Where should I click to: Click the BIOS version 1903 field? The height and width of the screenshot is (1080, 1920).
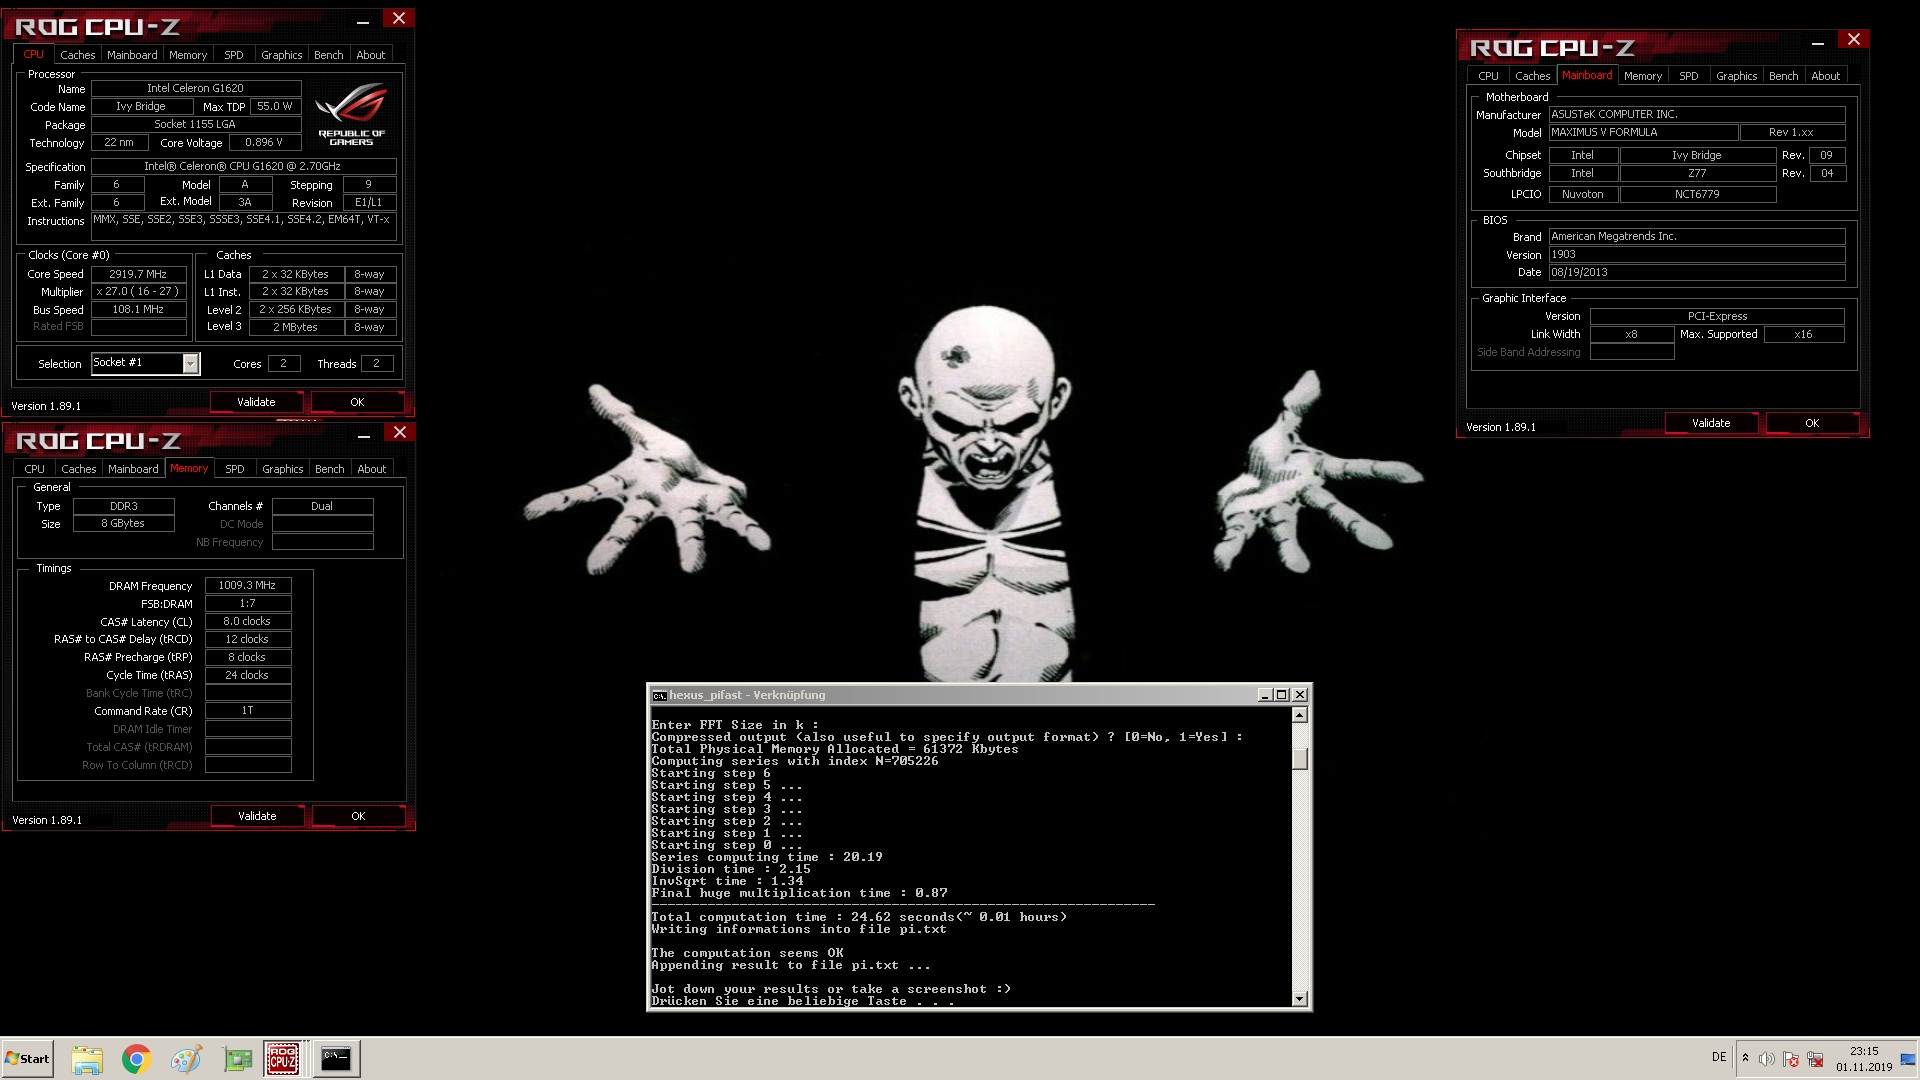1697,255
